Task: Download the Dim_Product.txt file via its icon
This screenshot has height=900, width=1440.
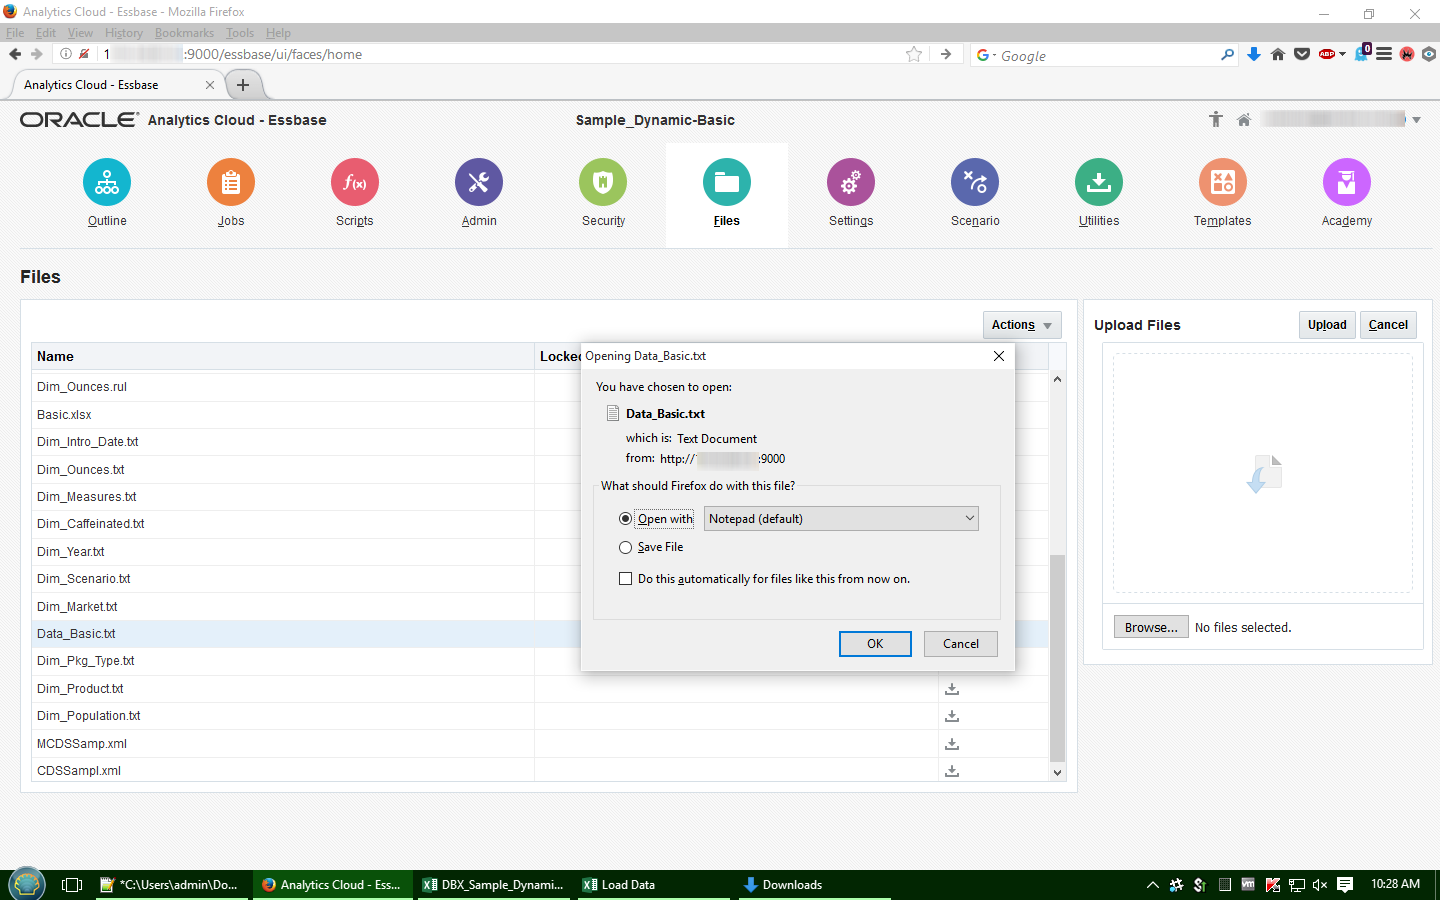Action: point(952,689)
